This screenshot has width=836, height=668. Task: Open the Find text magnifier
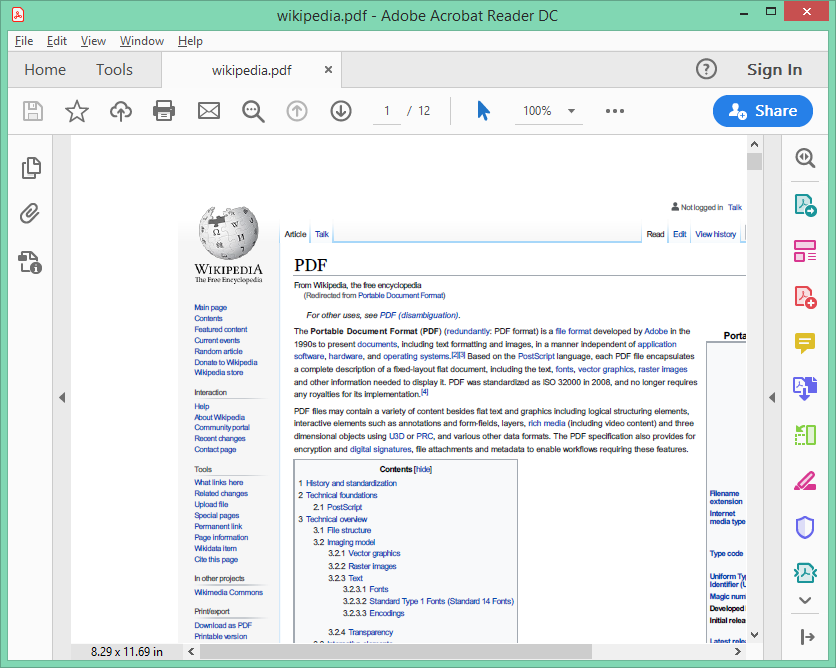point(253,111)
